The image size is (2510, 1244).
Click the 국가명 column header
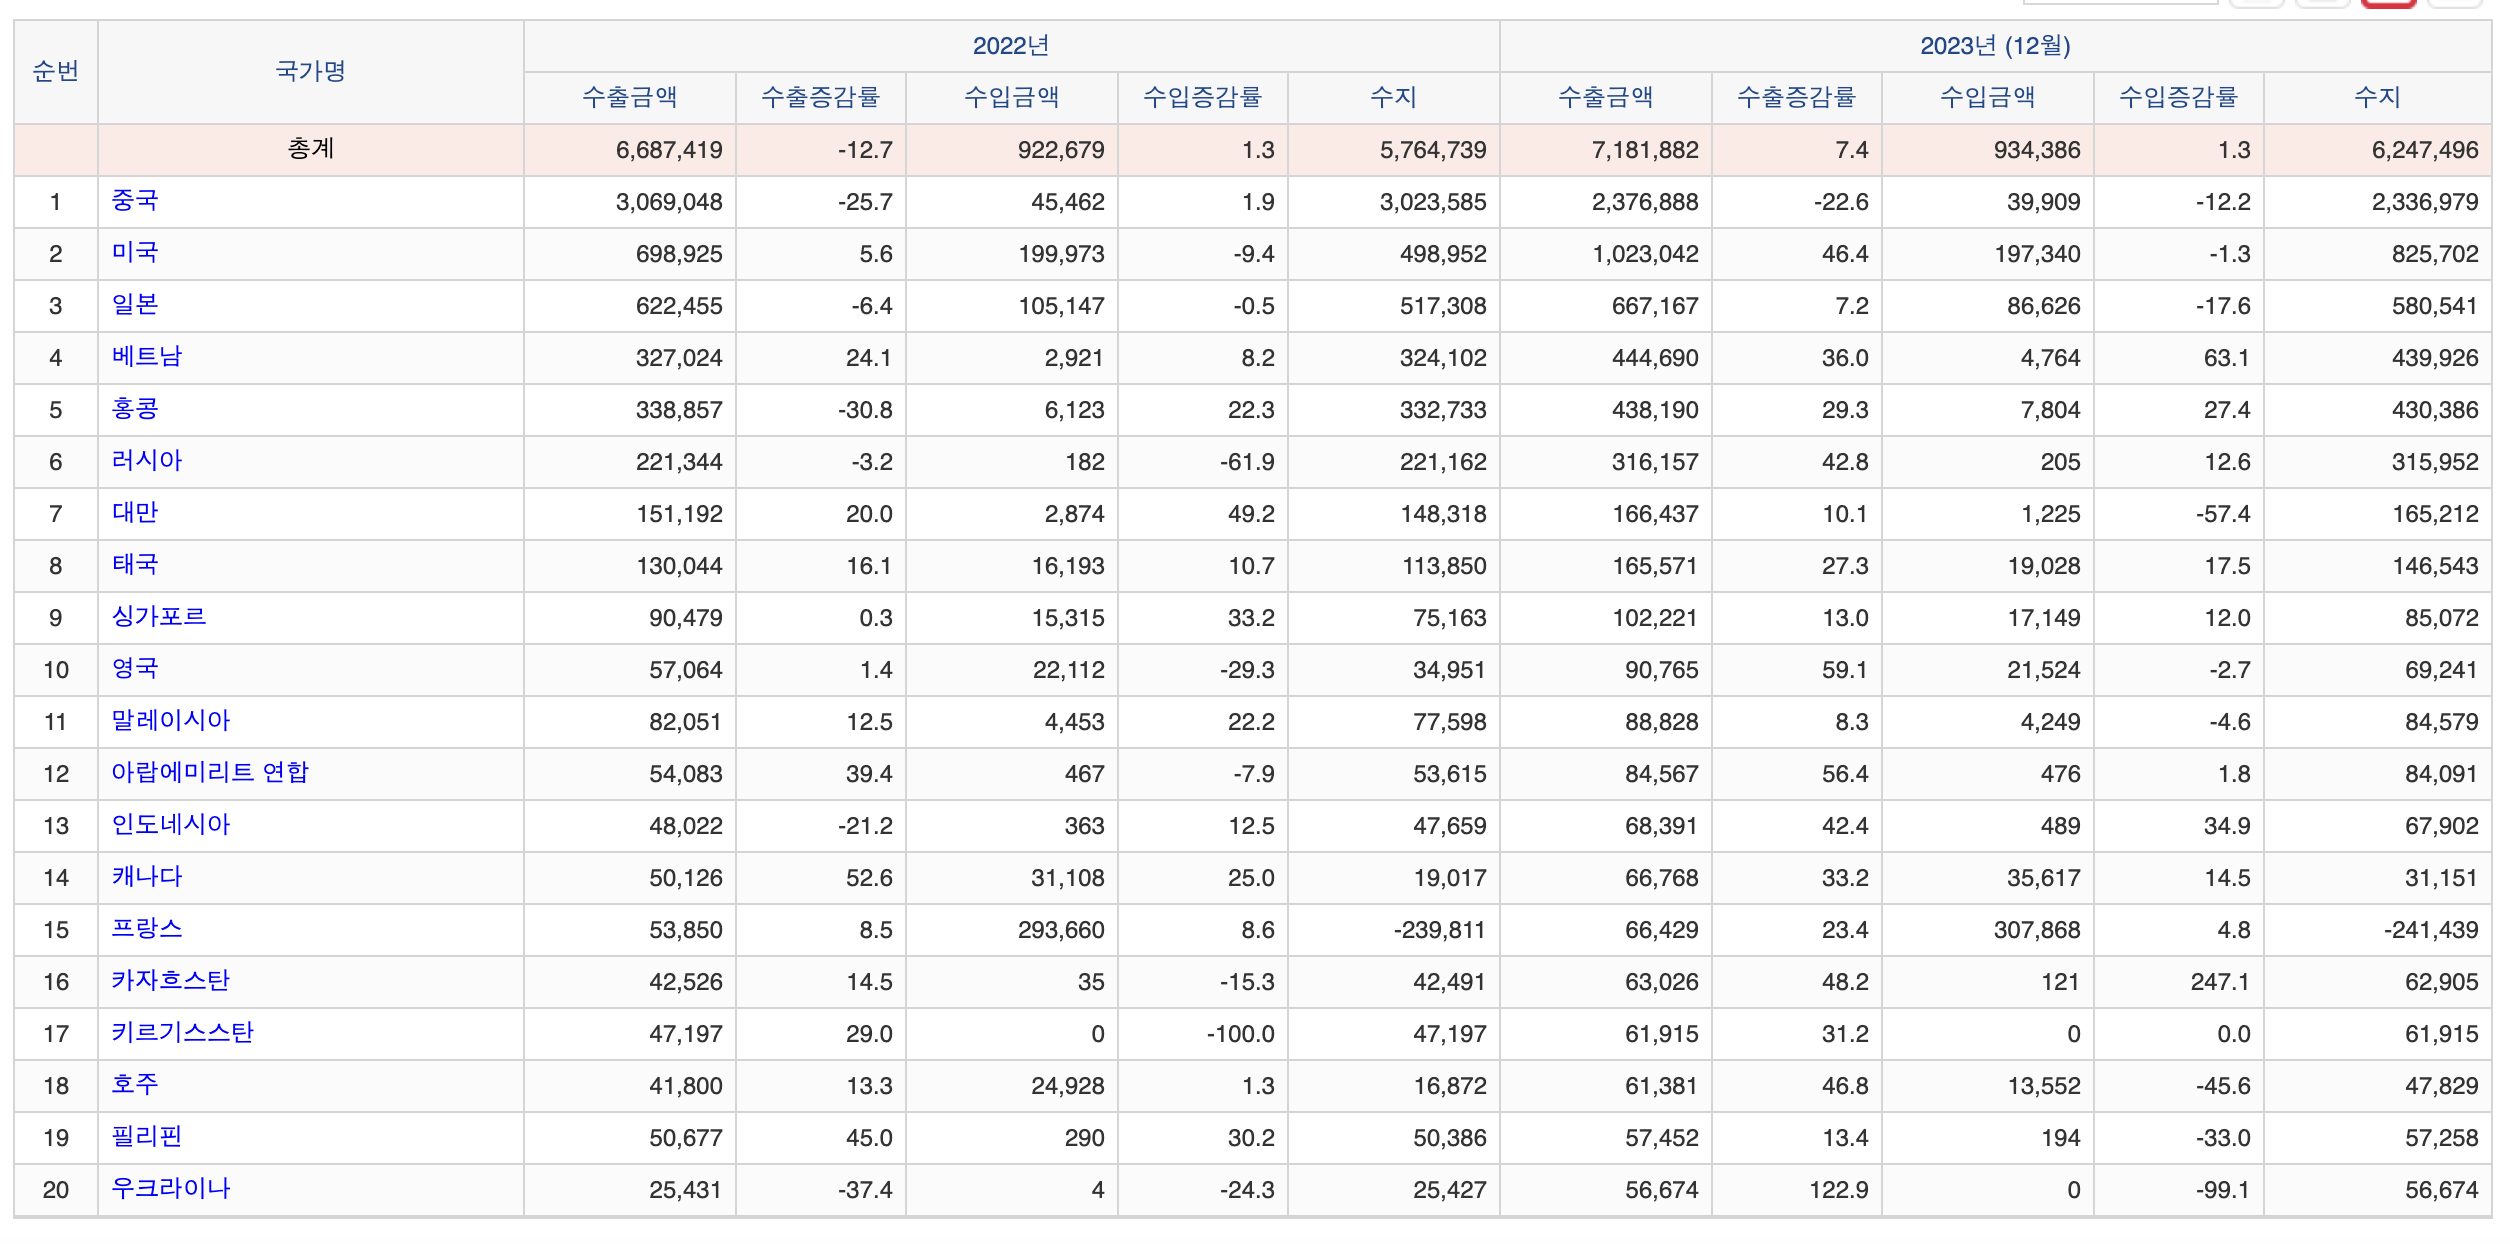tap(311, 72)
